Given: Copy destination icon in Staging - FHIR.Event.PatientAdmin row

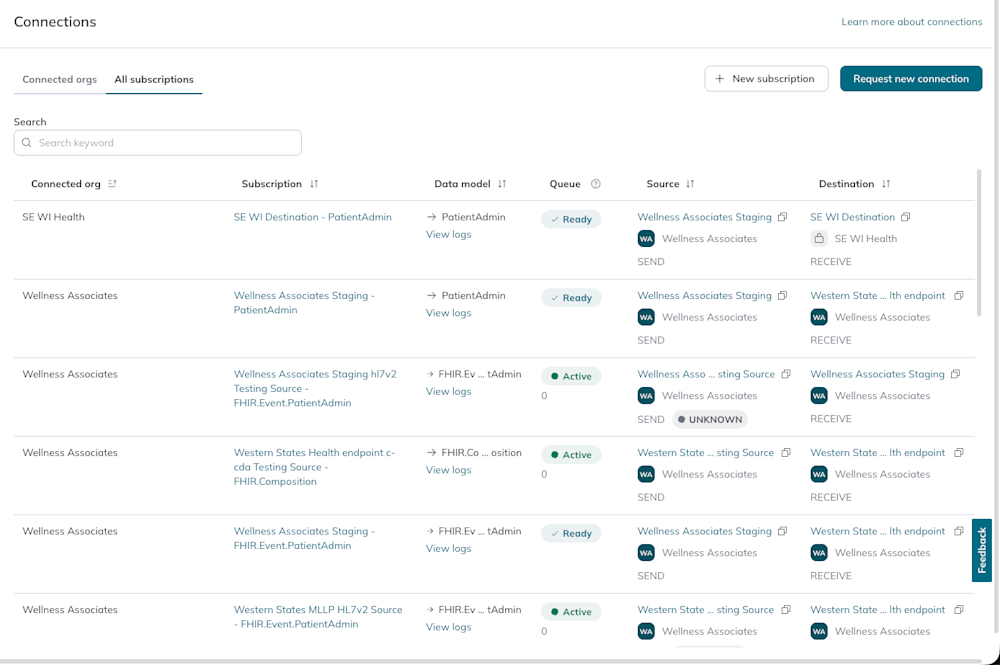Looking at the screenshot, I should [959, 530].
